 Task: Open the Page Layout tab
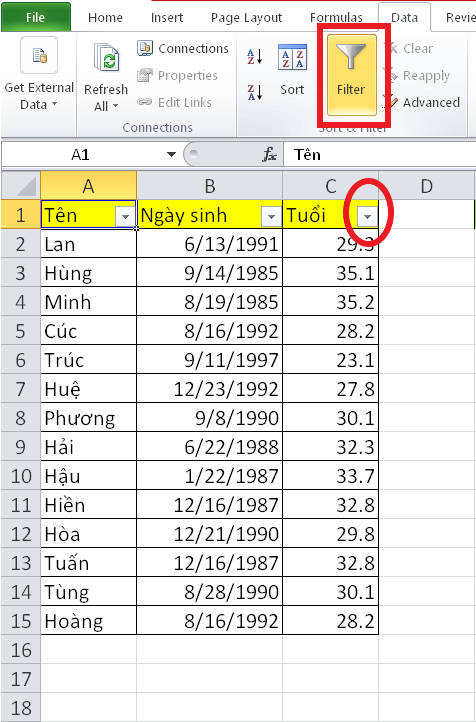[x=246, y=17]
